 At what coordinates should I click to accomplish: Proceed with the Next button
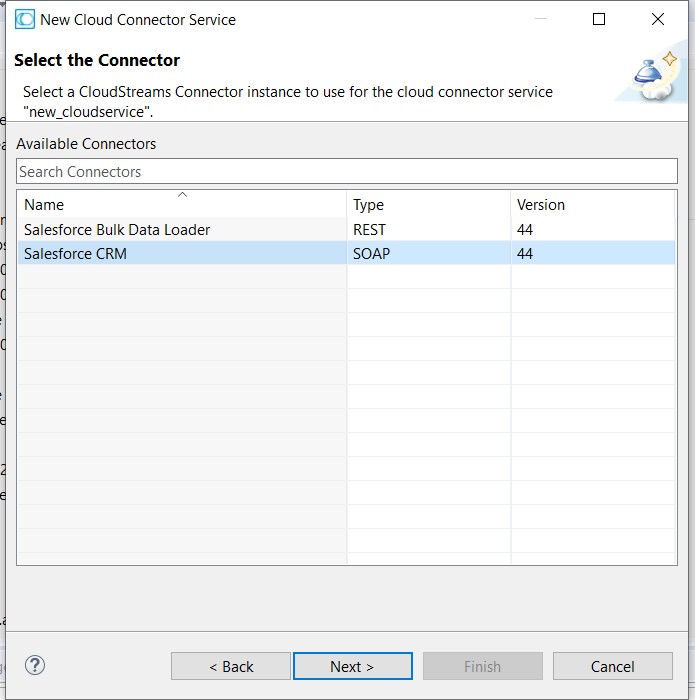coord(353,666)
